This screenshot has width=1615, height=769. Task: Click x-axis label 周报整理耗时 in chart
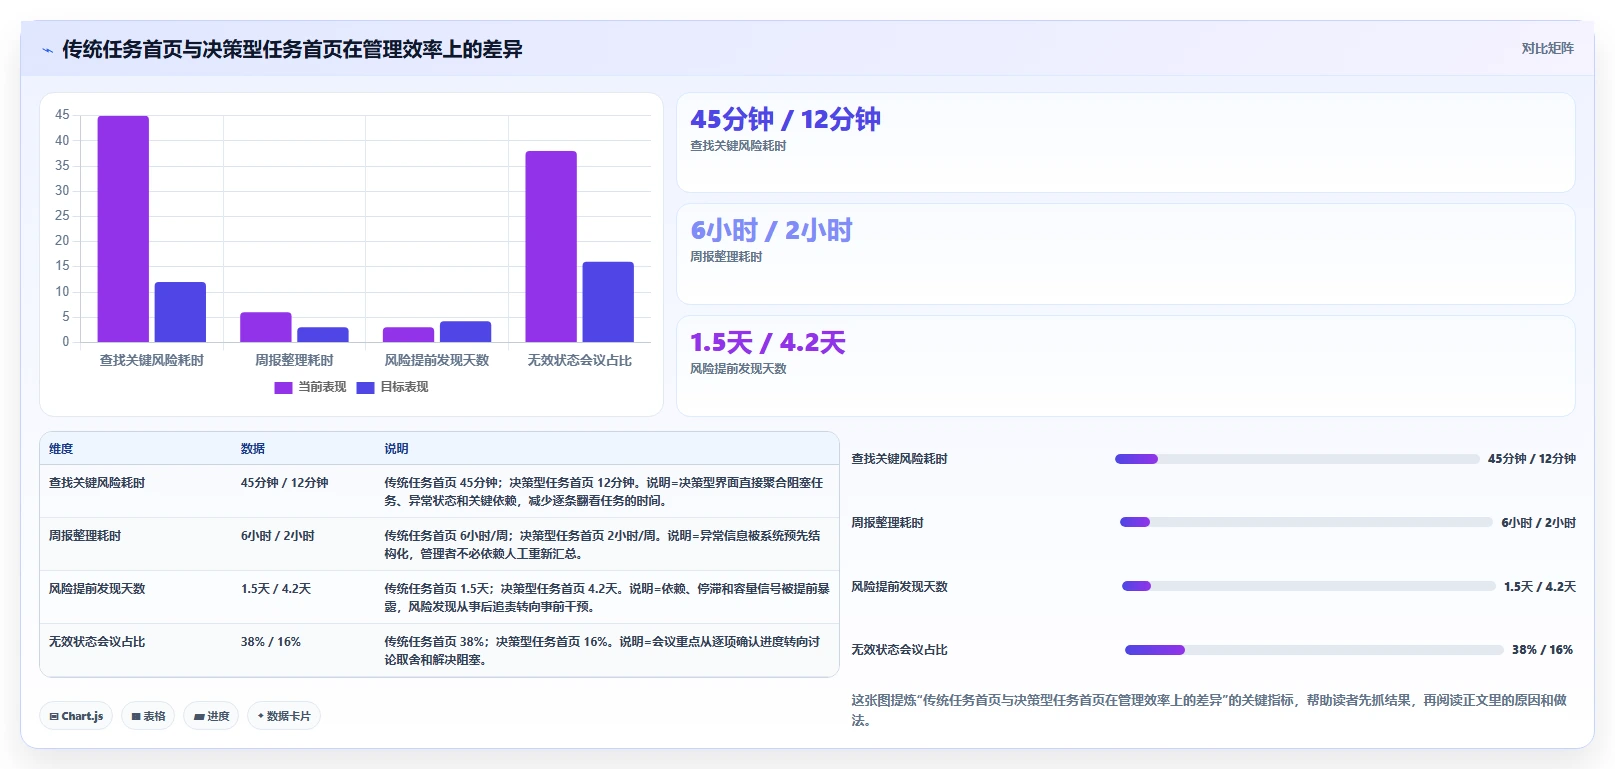tap(294, 360)
